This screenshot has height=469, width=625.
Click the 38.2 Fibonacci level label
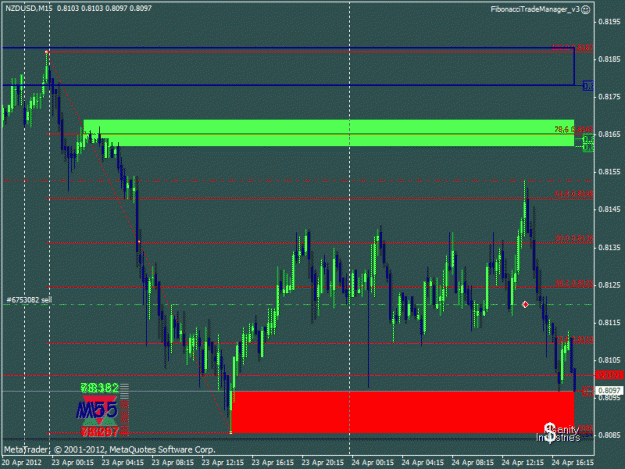coord(574,283)
